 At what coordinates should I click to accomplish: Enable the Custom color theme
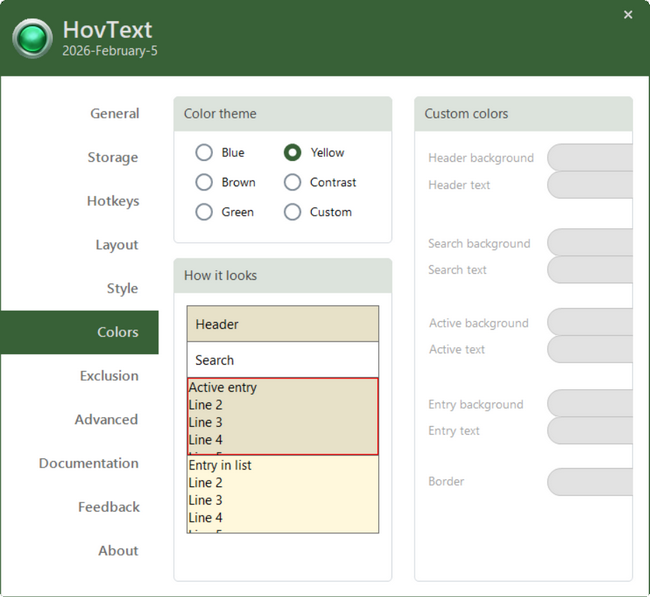(x=292, y=212)
